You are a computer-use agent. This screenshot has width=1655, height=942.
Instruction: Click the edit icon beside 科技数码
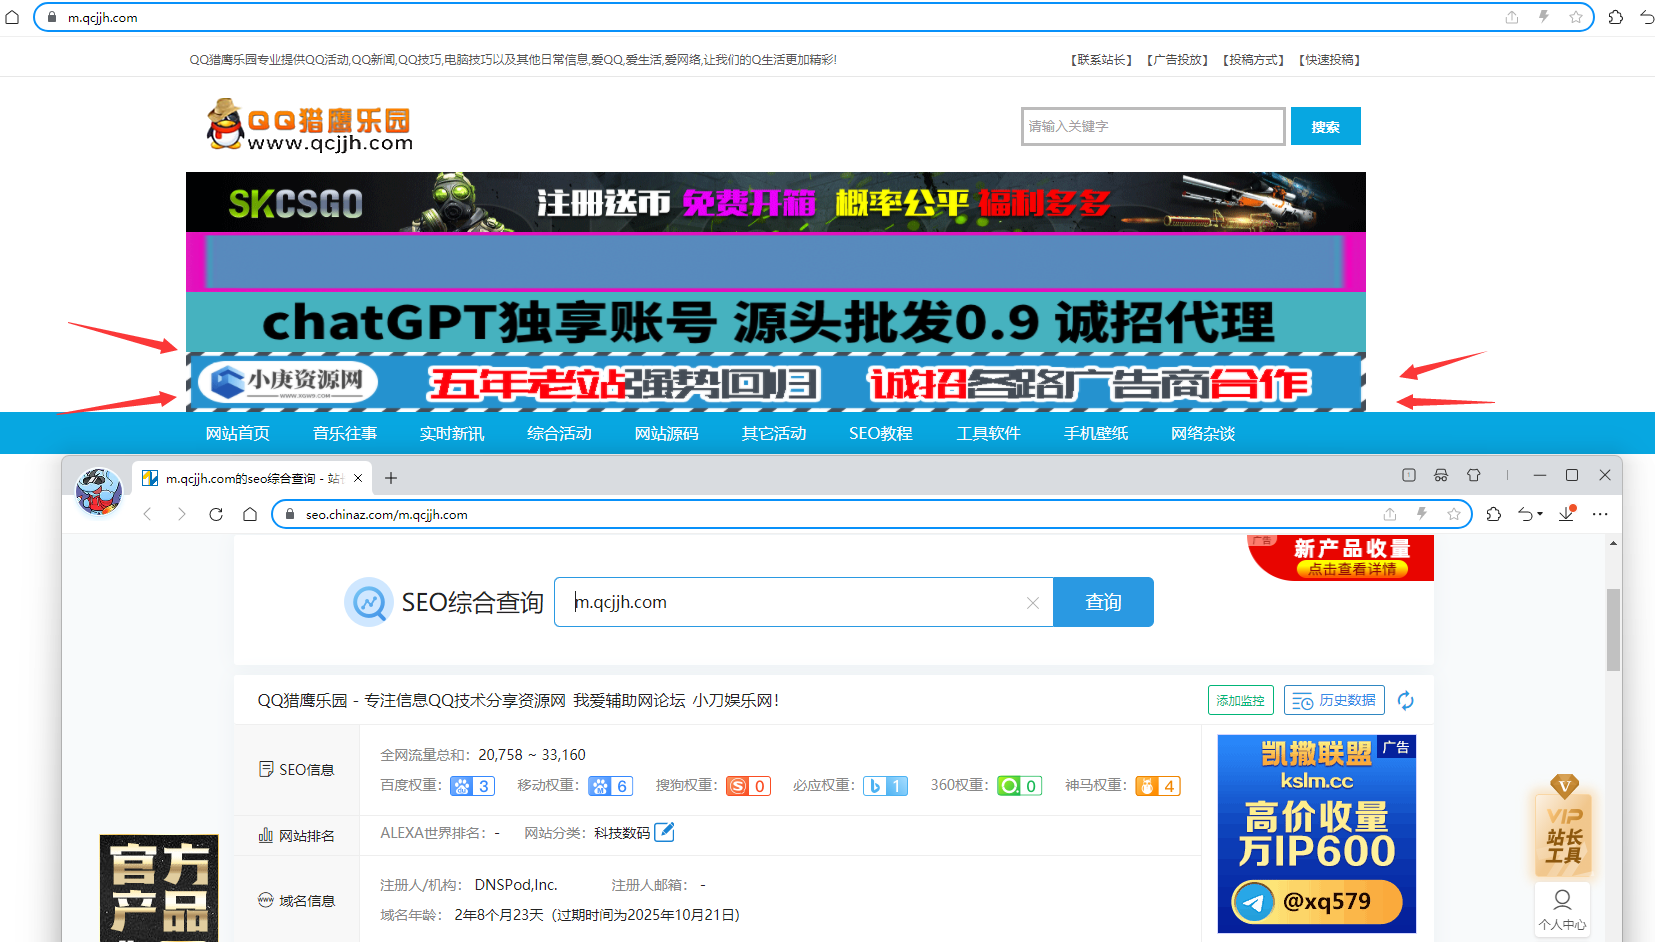[x=664, y=832]
